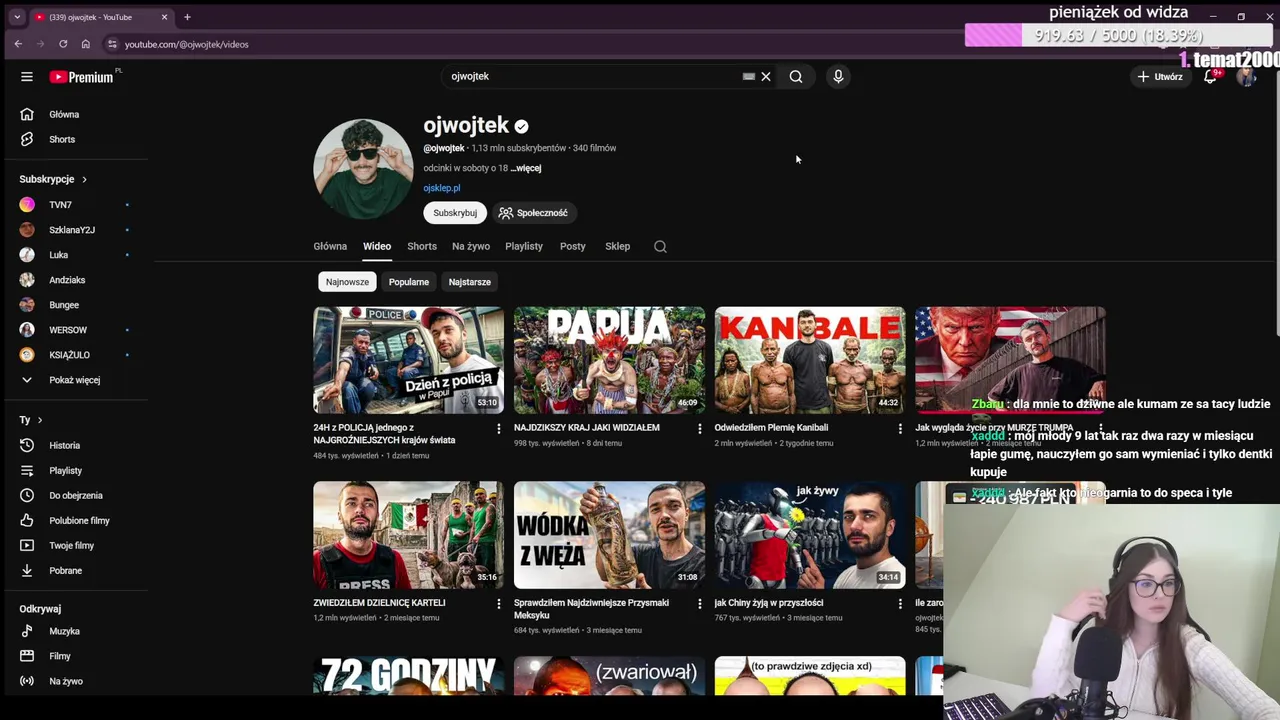Expand channel description with ...więcej

click(x=526, y=168)
